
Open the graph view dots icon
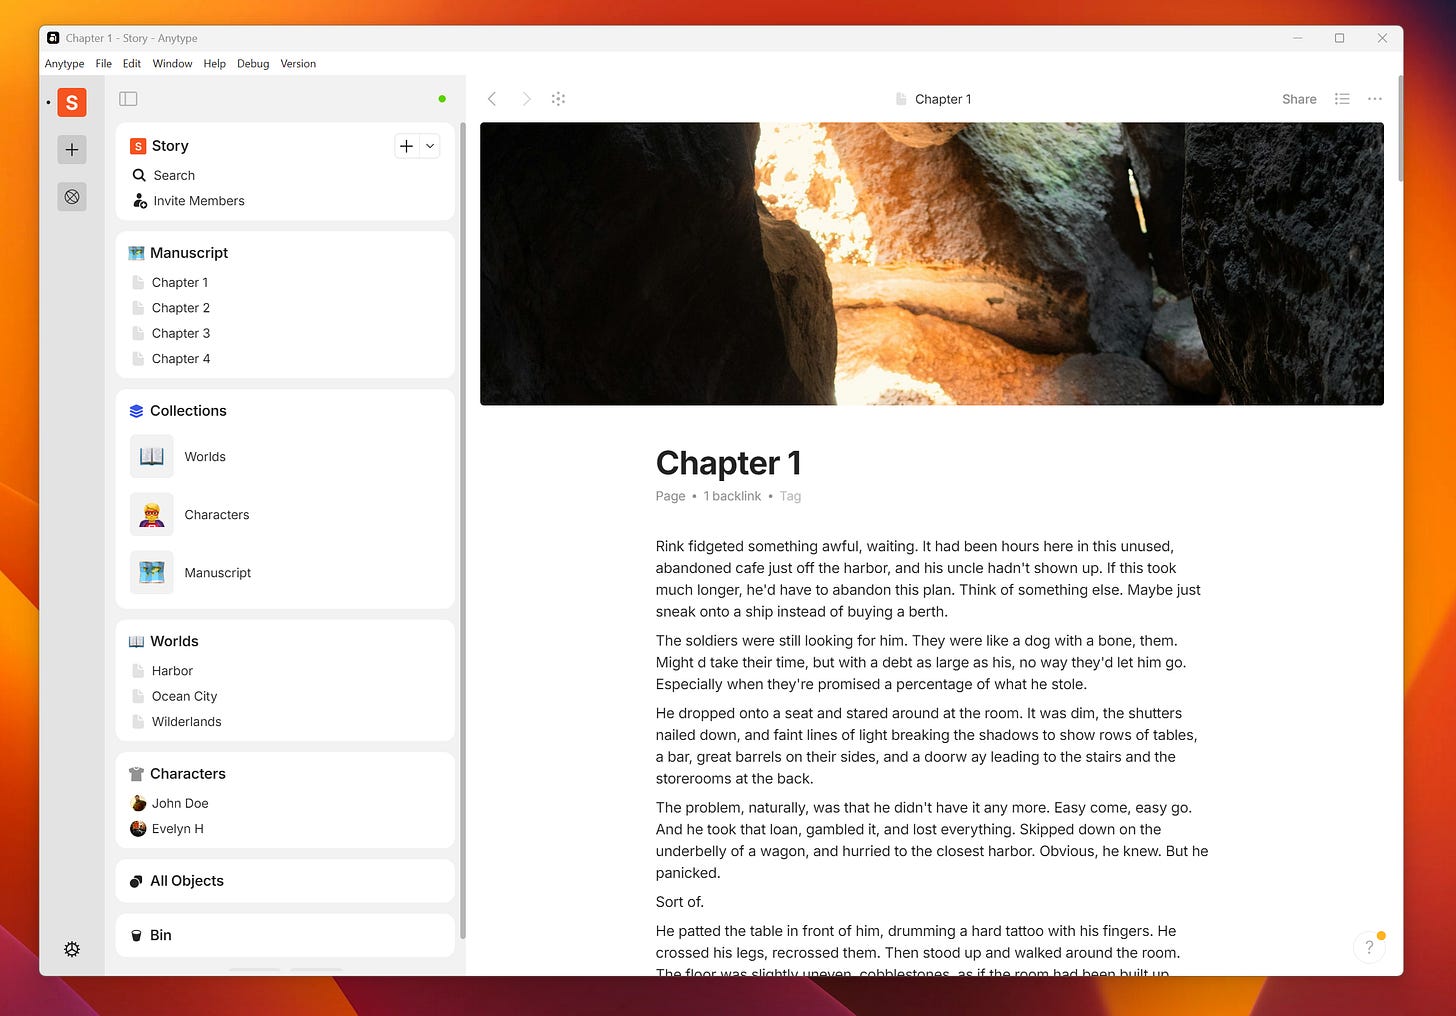559,99
